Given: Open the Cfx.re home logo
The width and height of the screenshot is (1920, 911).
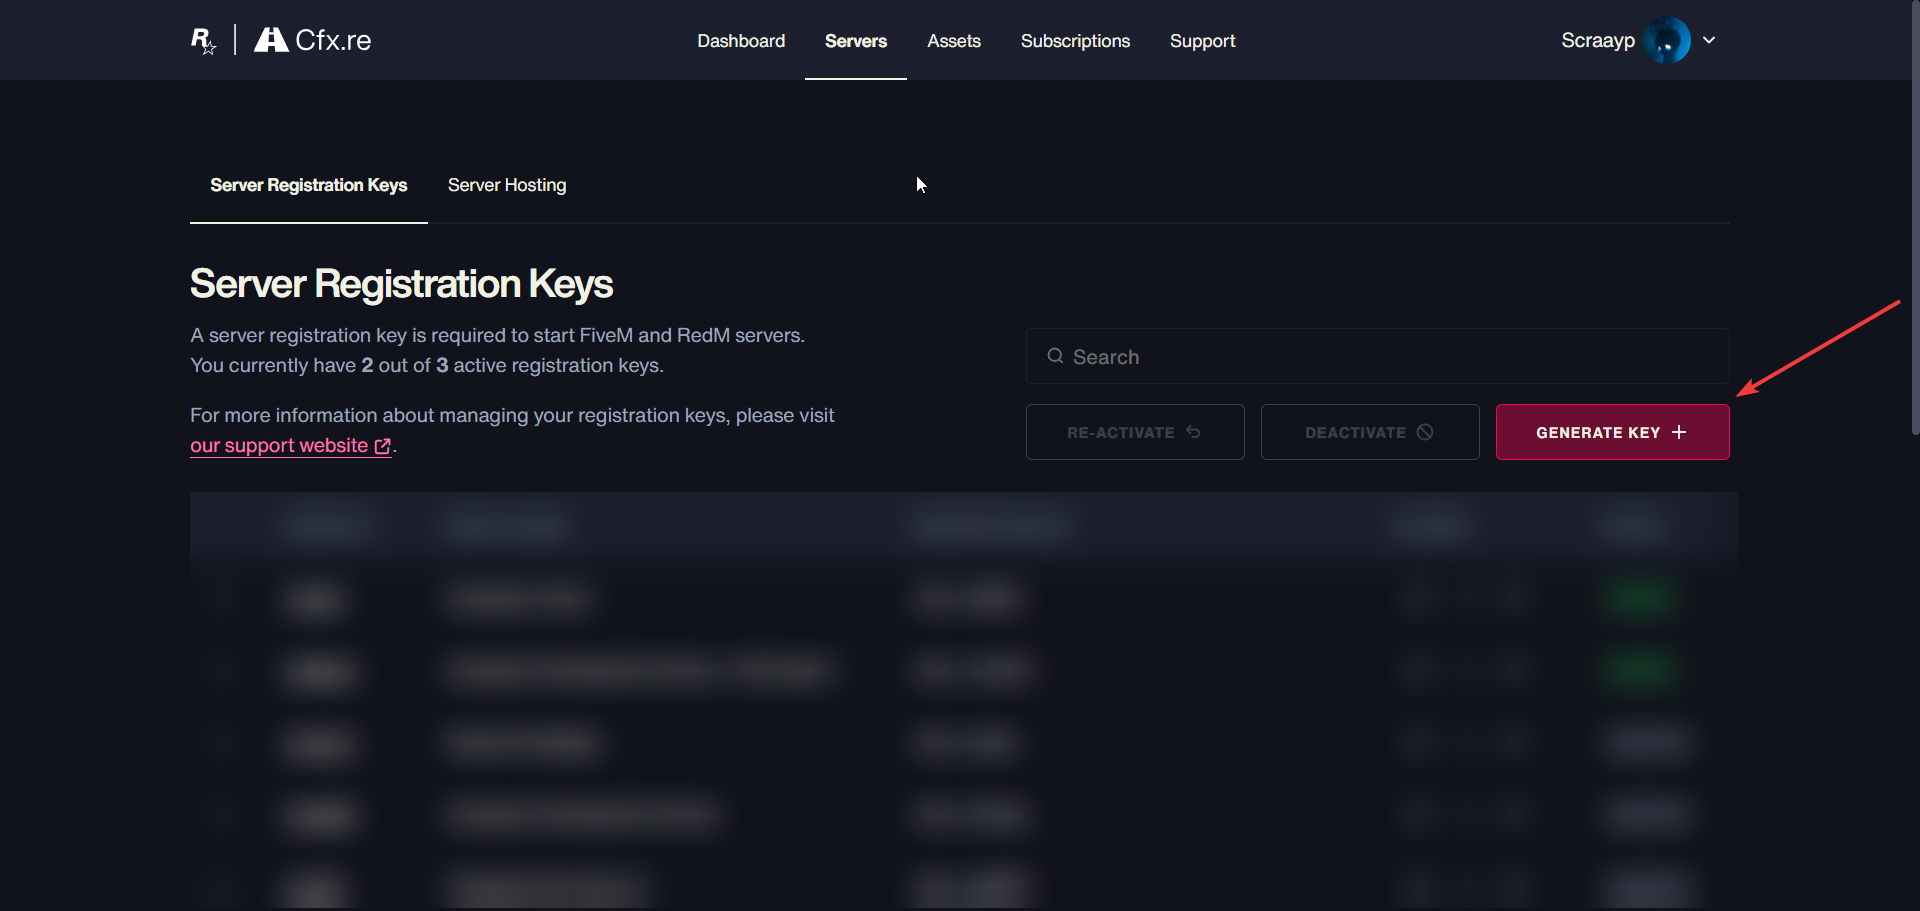Looking at the screenshot, I should [313, 40].
